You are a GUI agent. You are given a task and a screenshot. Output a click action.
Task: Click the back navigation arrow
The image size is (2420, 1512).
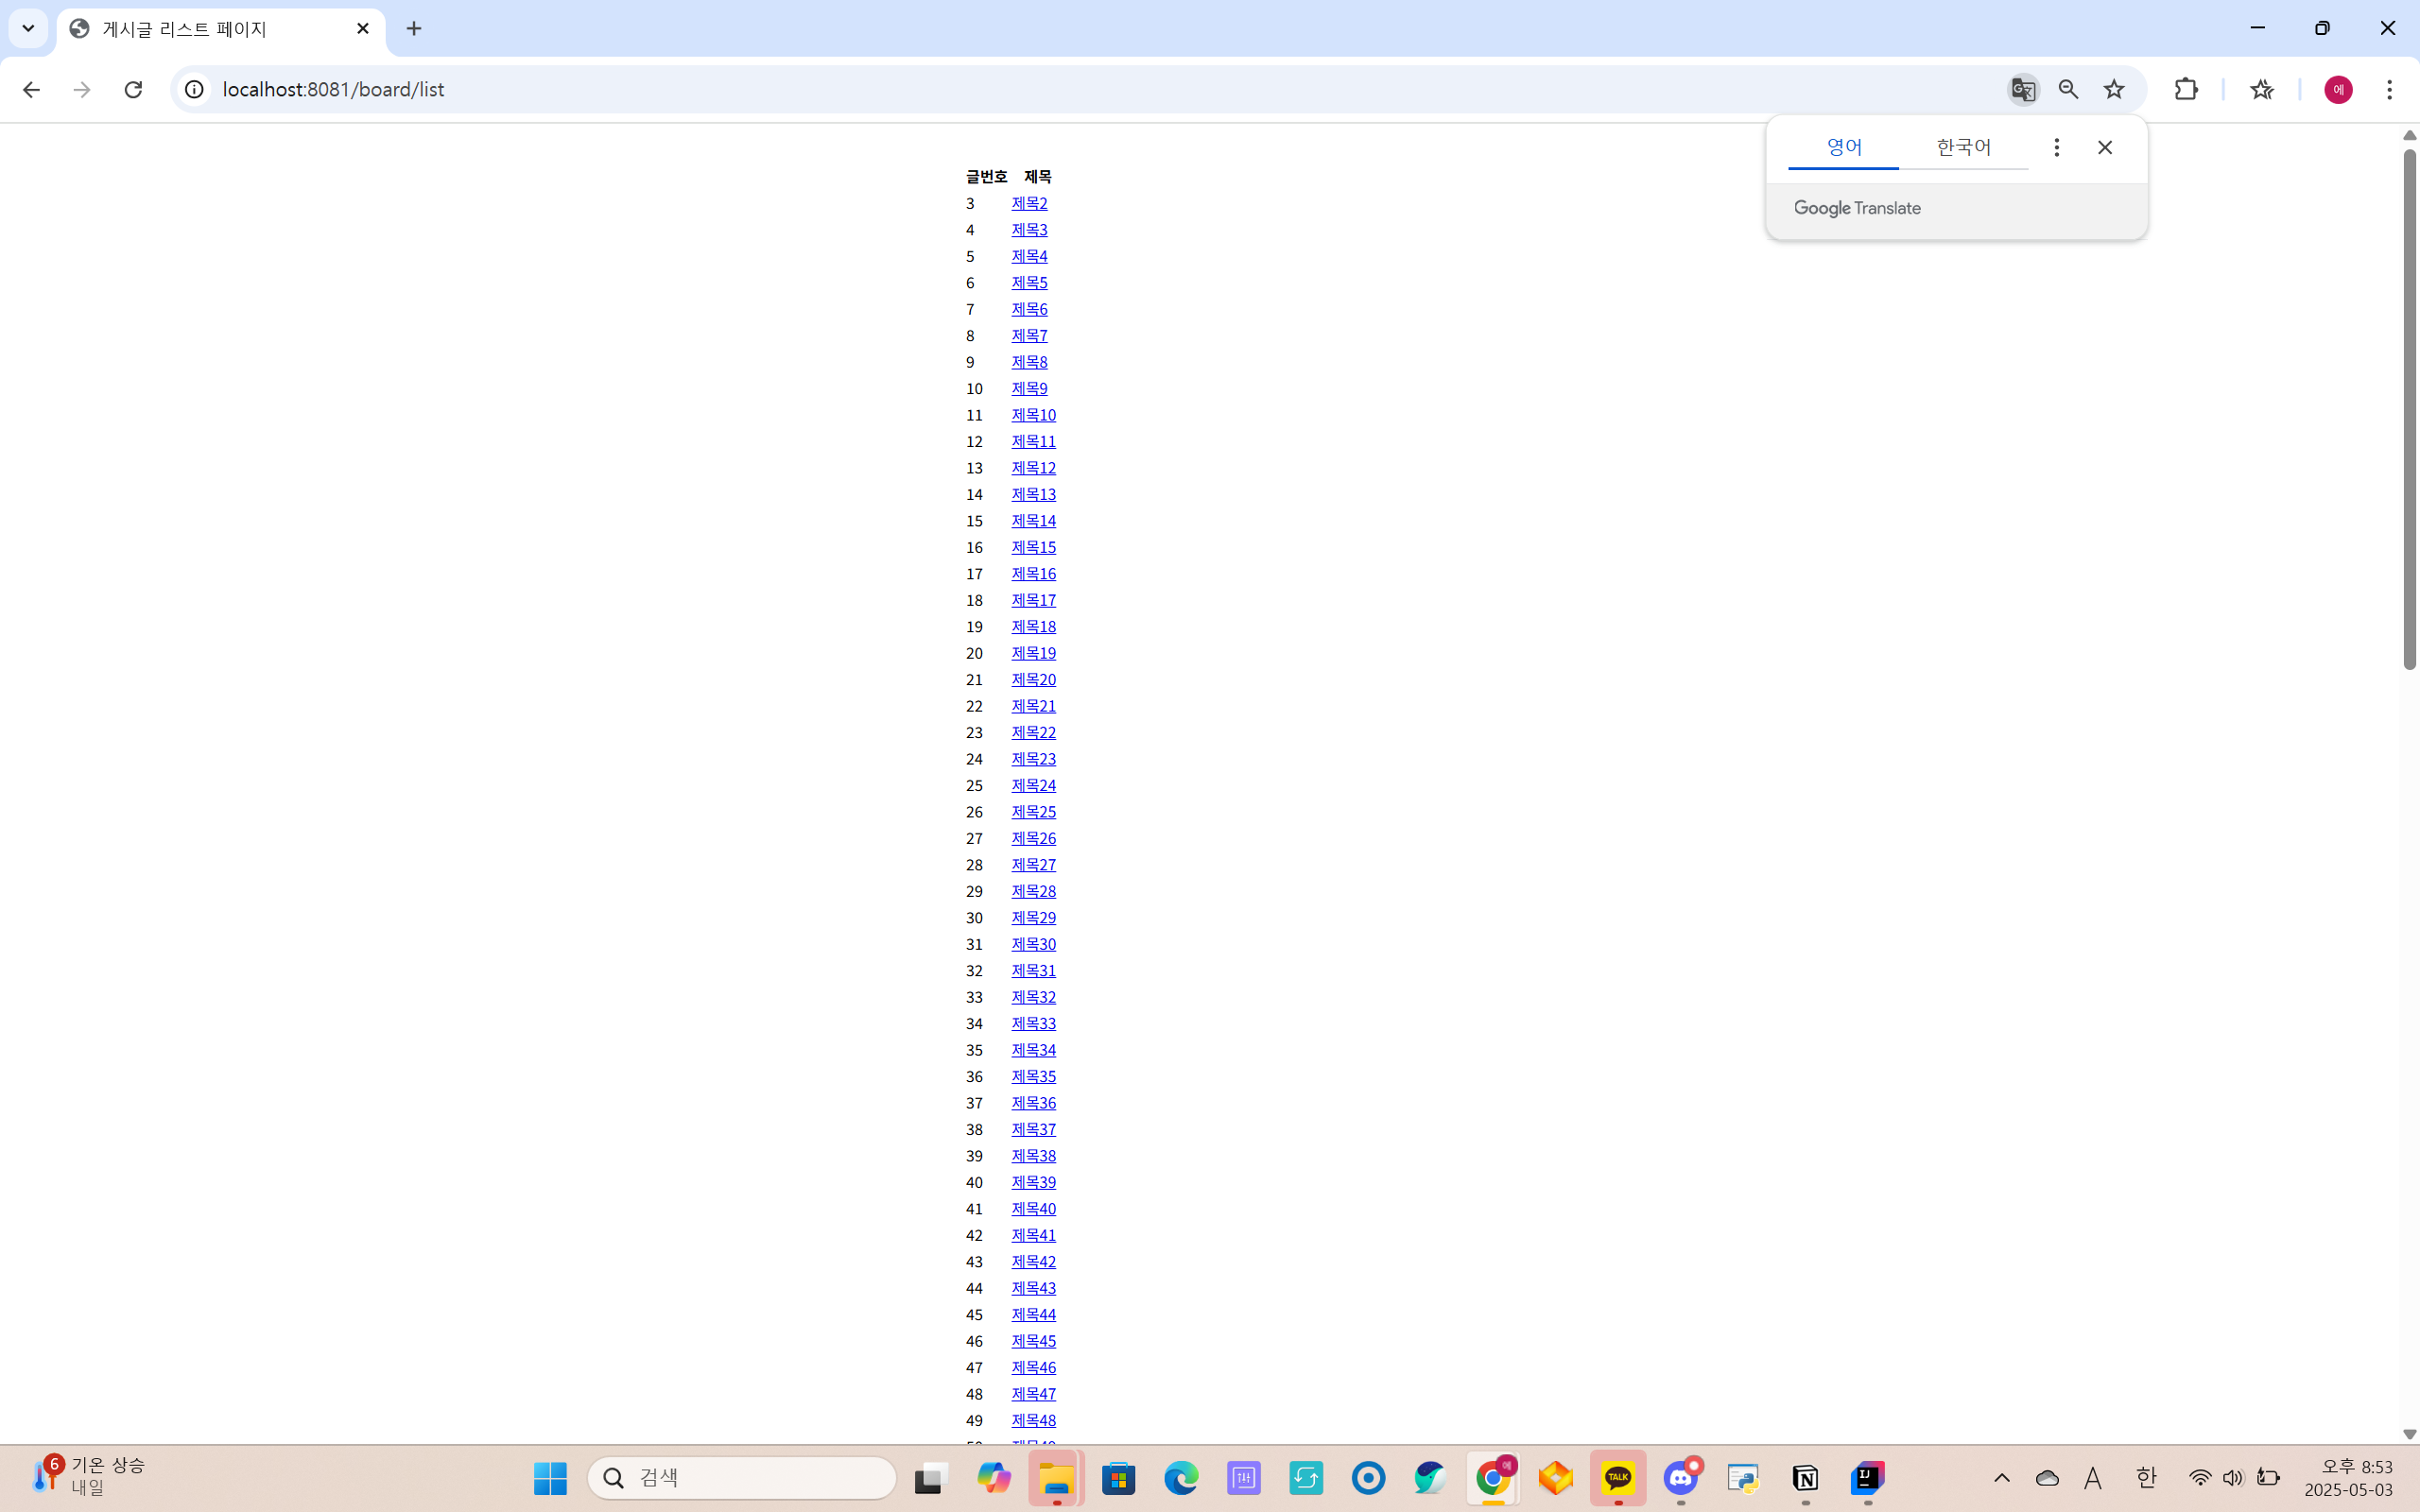coord(31,90)
